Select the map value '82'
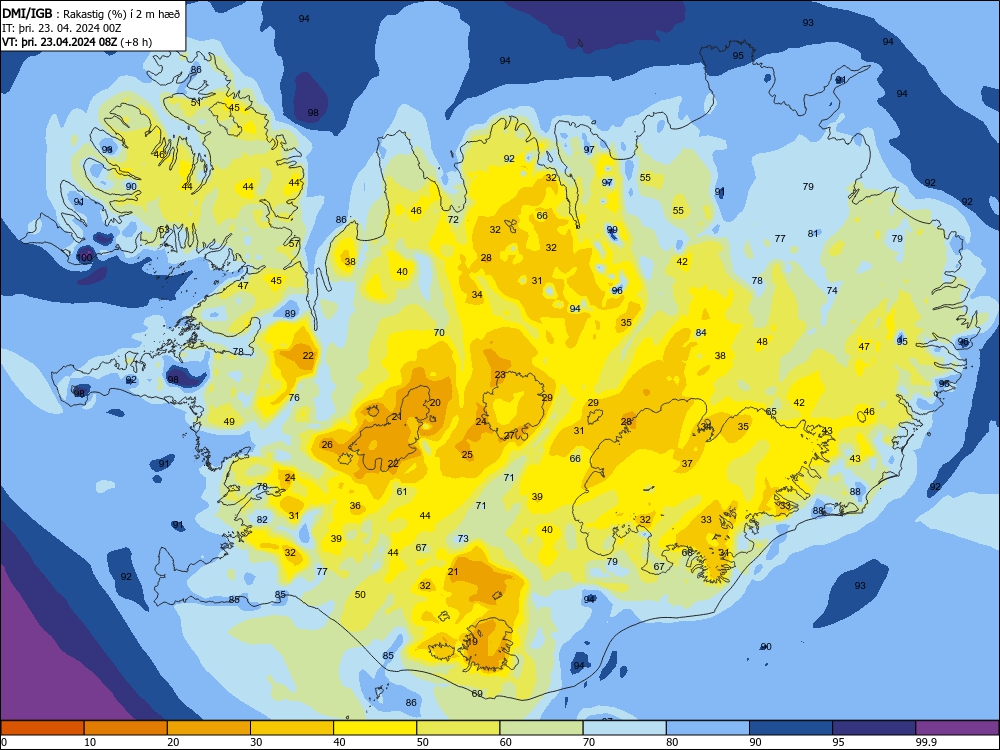This screenshot has height=750, width=1000. pyautogui.click(x=262, y=520)
